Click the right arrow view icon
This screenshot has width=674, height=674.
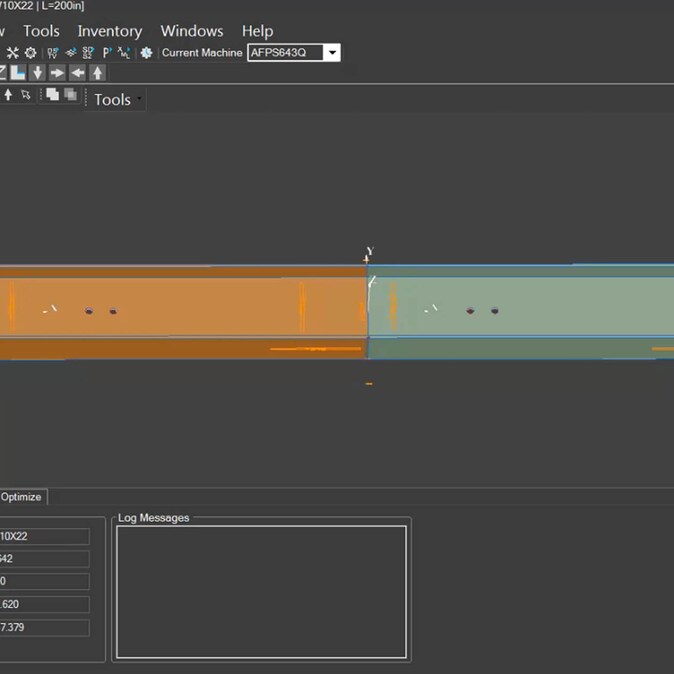tap(57, 73)
